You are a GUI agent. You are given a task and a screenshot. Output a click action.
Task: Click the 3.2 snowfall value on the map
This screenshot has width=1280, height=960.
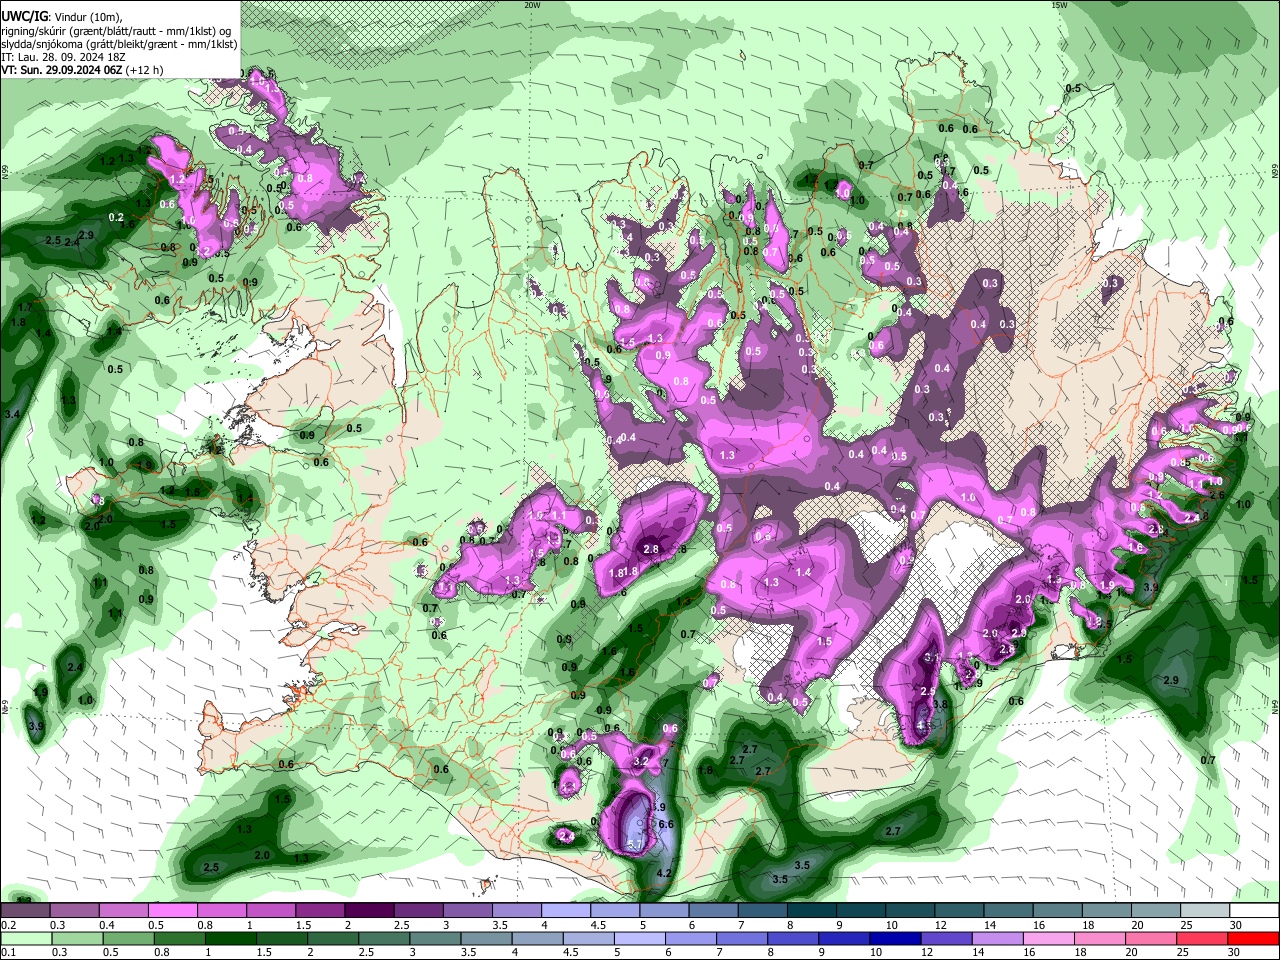pyautogui.click(x=642, y=762)
